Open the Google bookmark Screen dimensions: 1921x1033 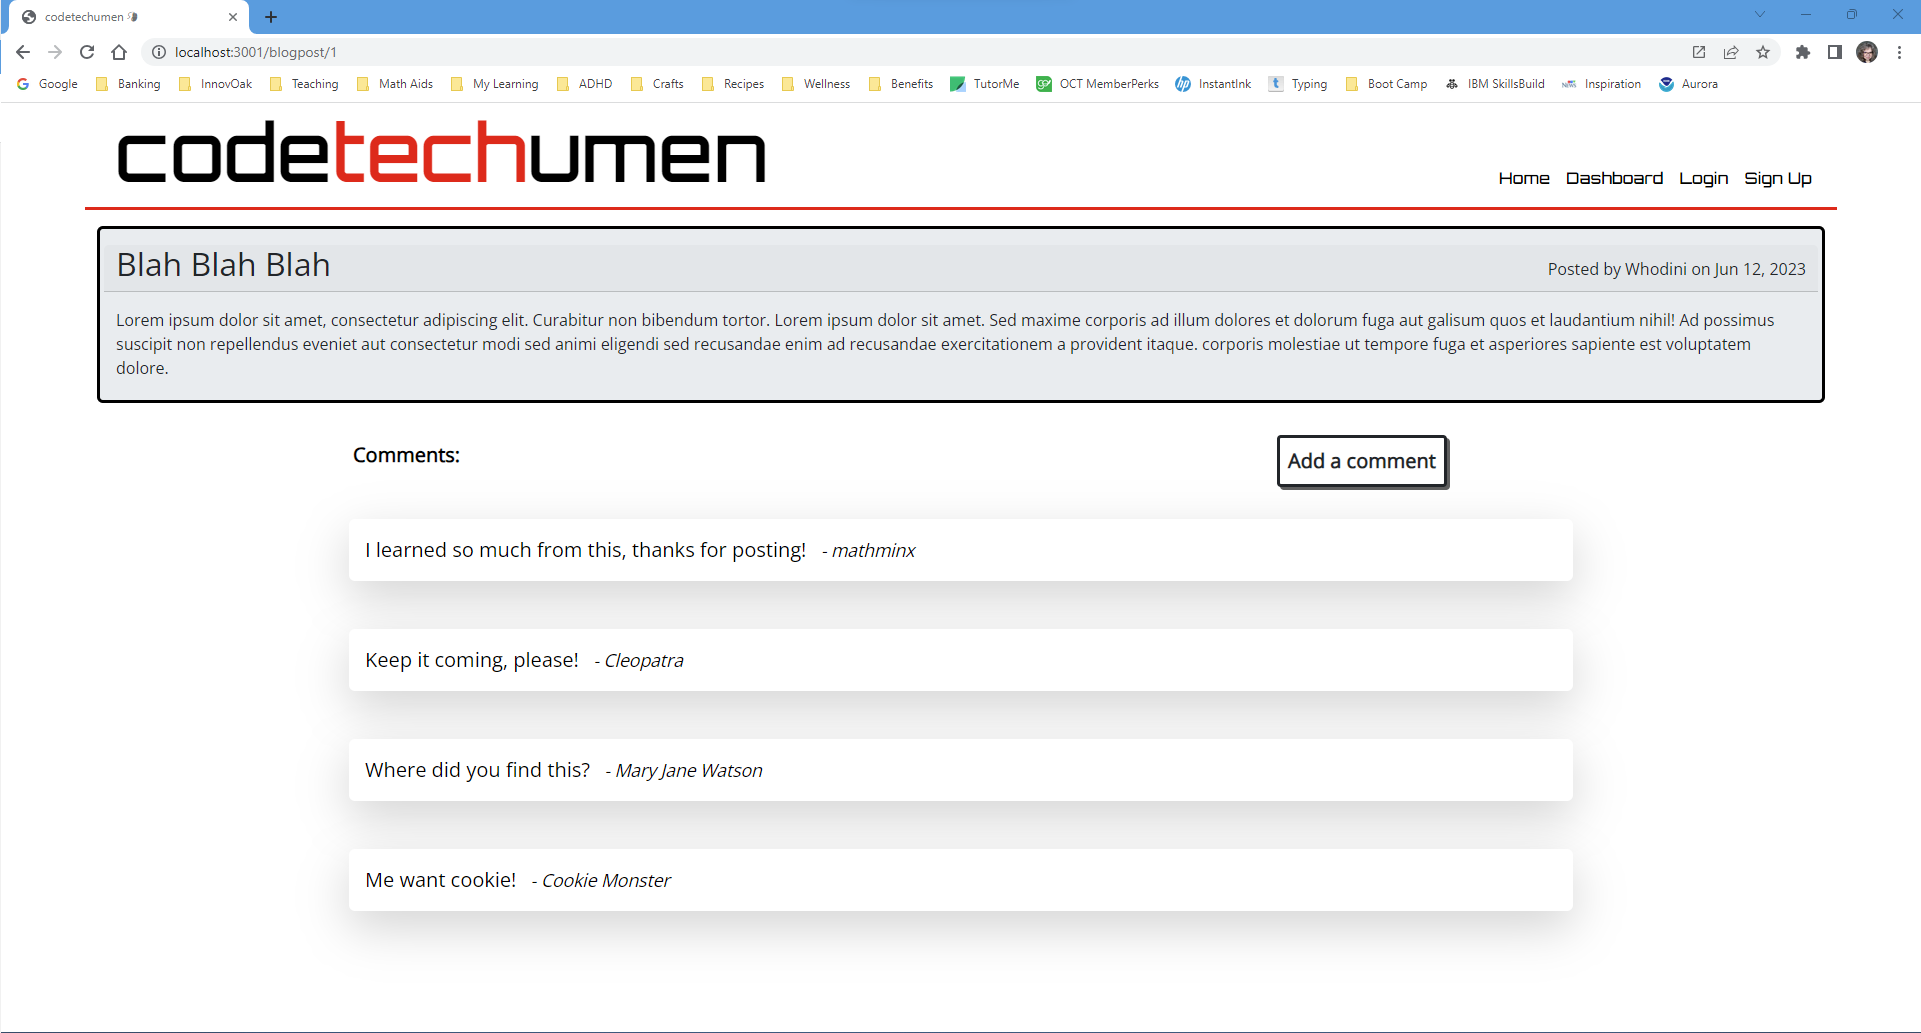tap(47, 84)
